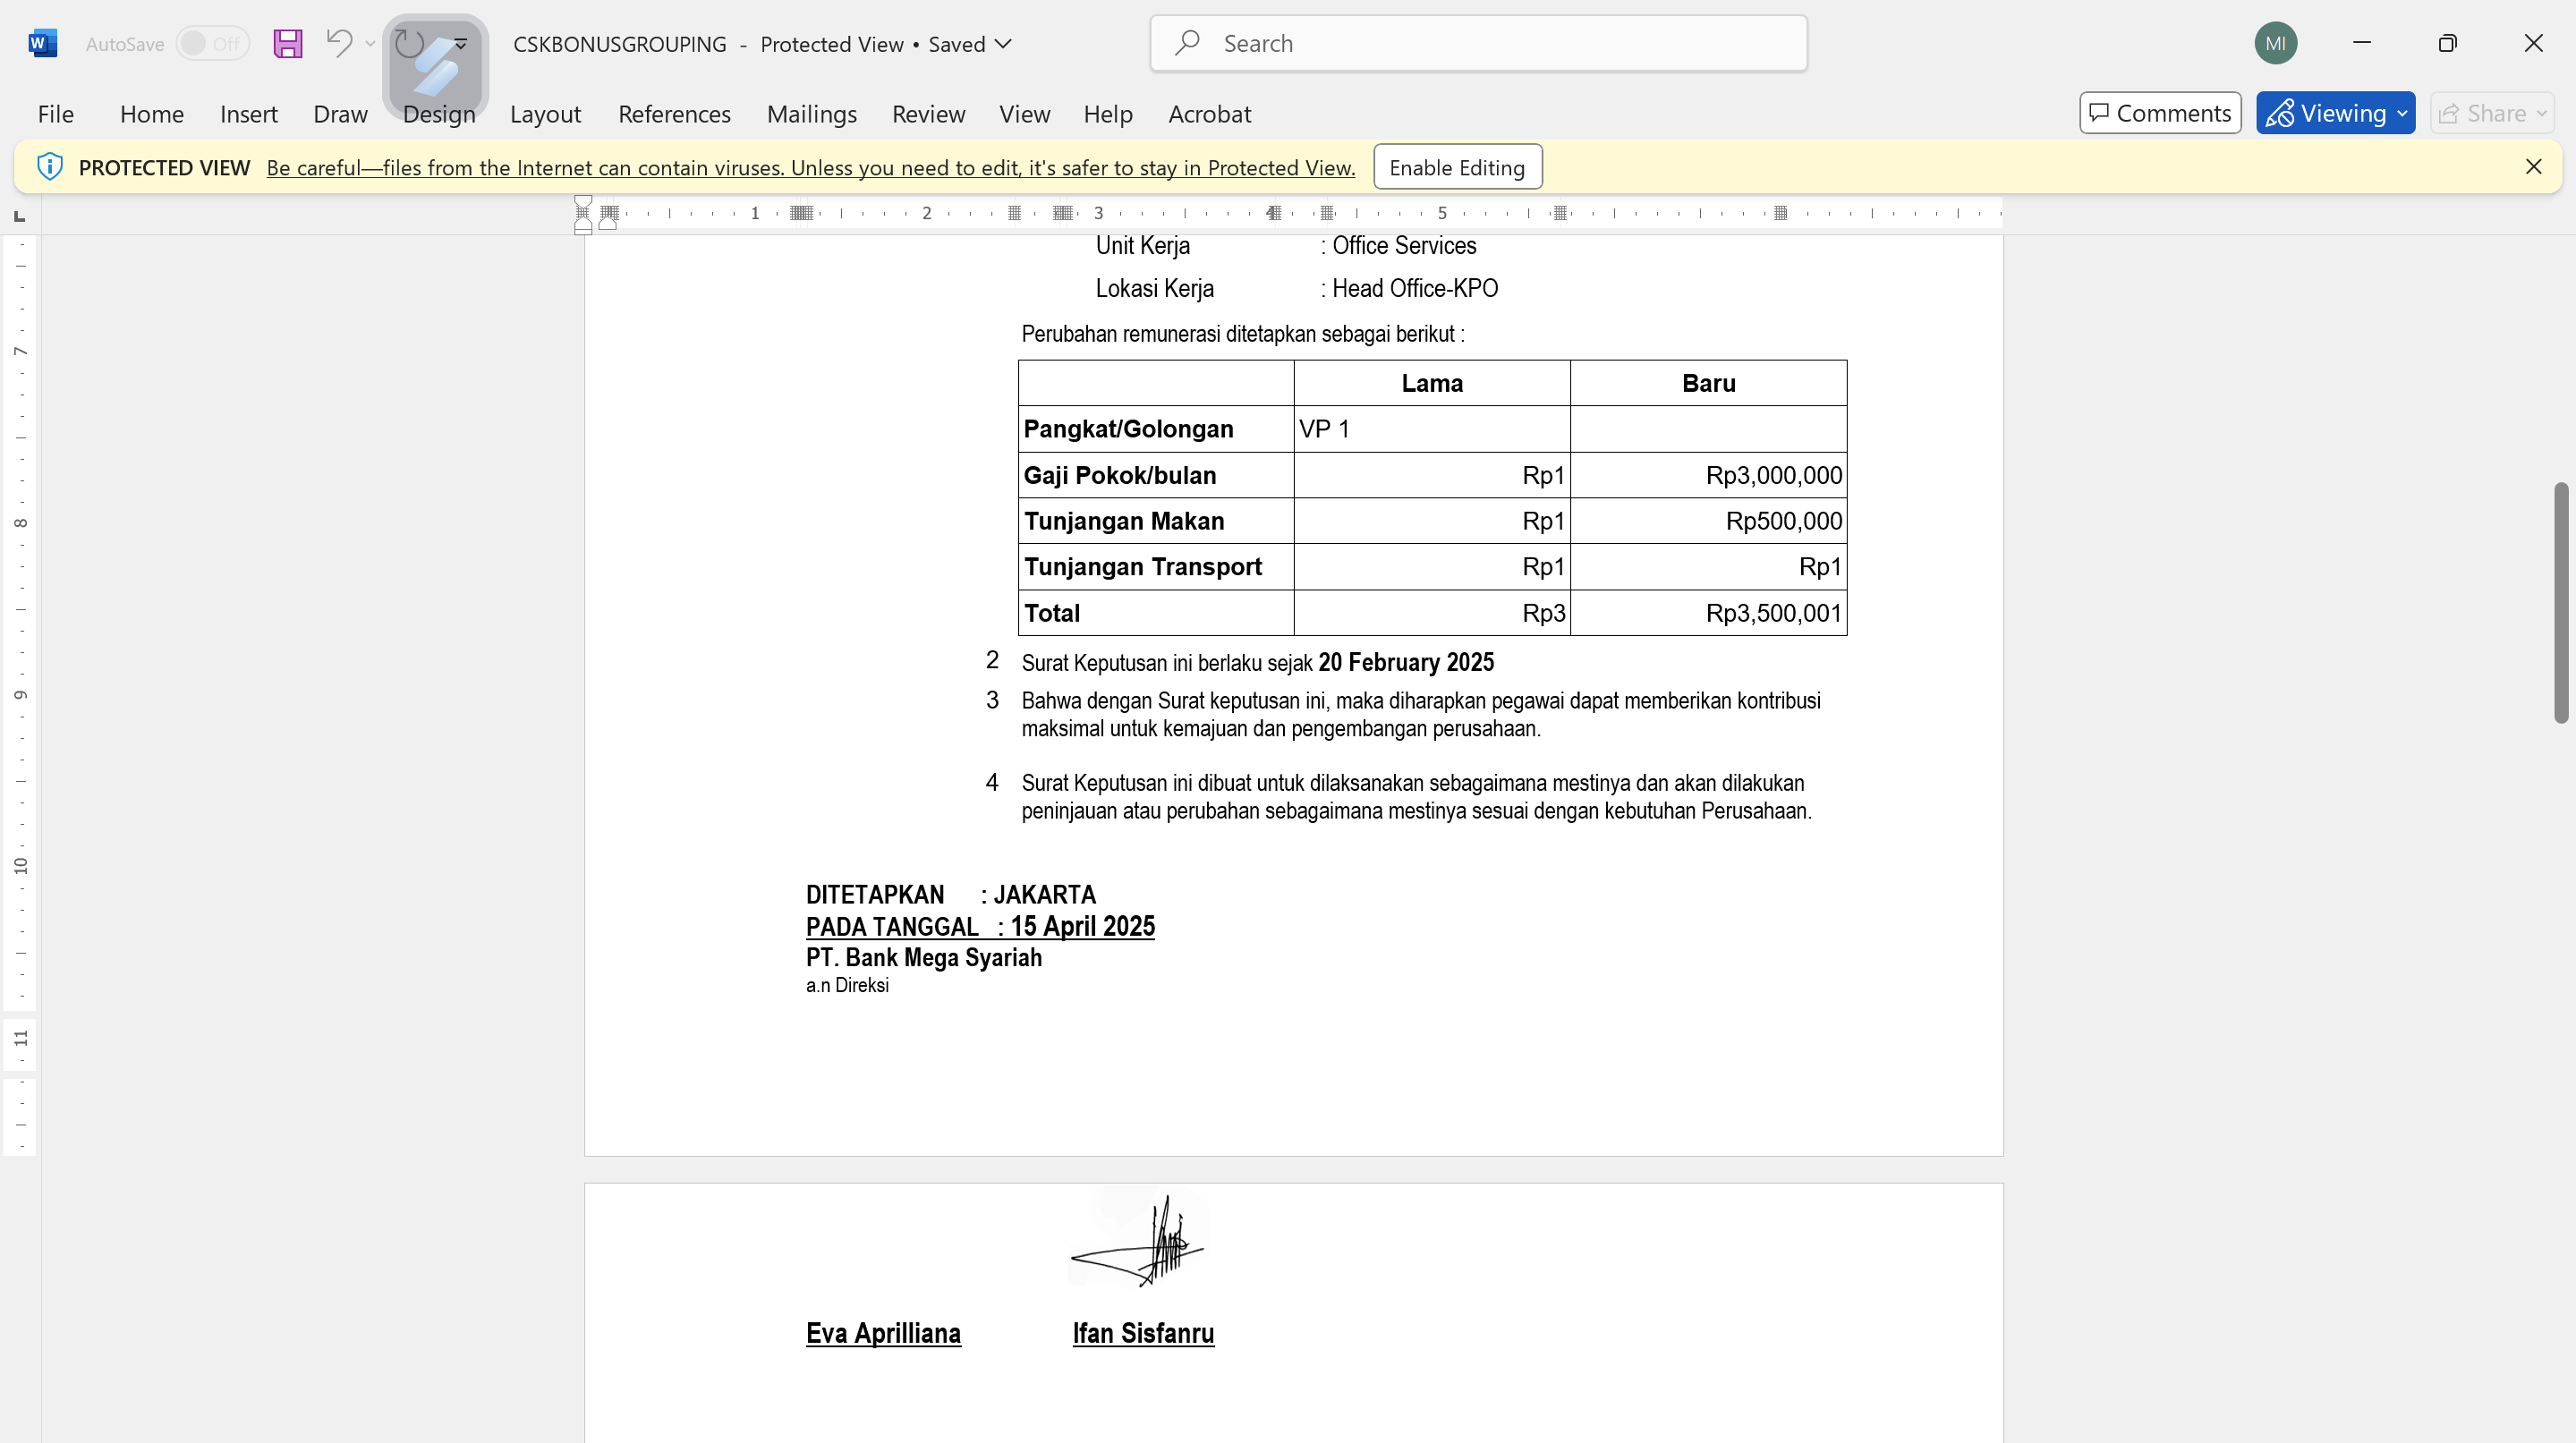The image size is (2576, 1443).
Task: Switch to the Draw tab
Action: coord(340,114)
